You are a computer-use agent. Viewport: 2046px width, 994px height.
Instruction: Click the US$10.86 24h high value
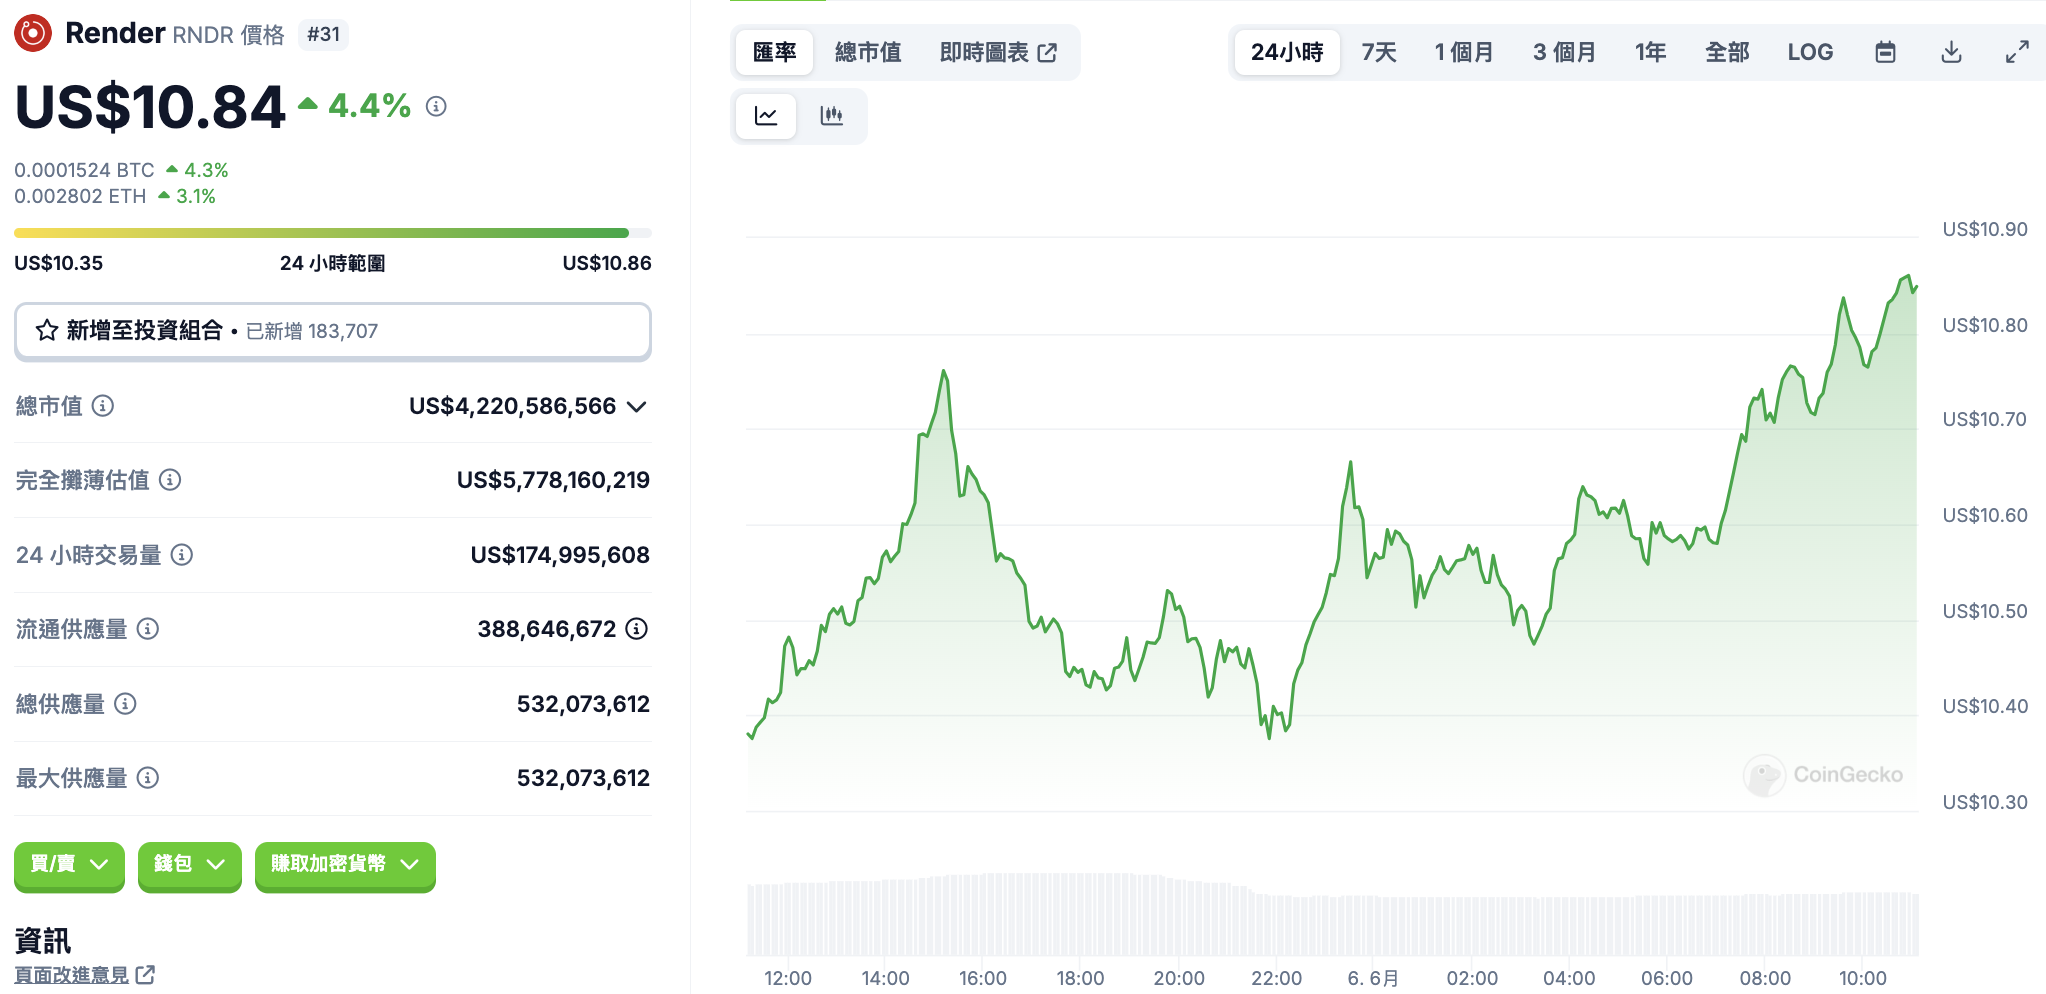607,263
